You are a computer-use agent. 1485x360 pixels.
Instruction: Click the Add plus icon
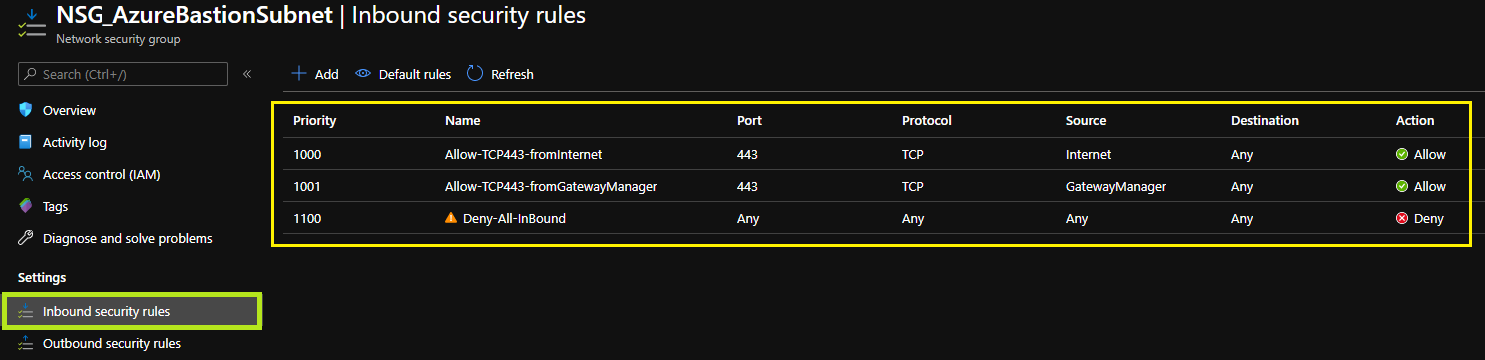tap(298, 73)
